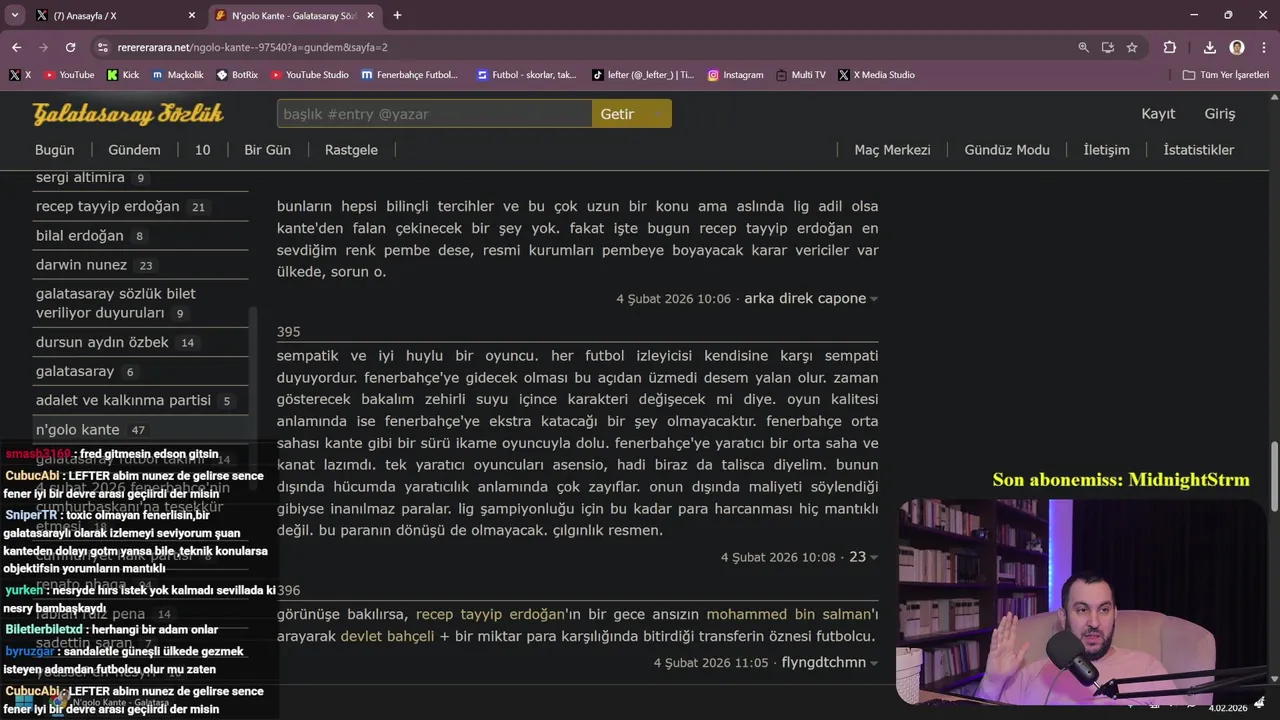This screenshot has height=720, width=1280.
Task: Open author arka direk capone
Action: click(x=805, y=298)
